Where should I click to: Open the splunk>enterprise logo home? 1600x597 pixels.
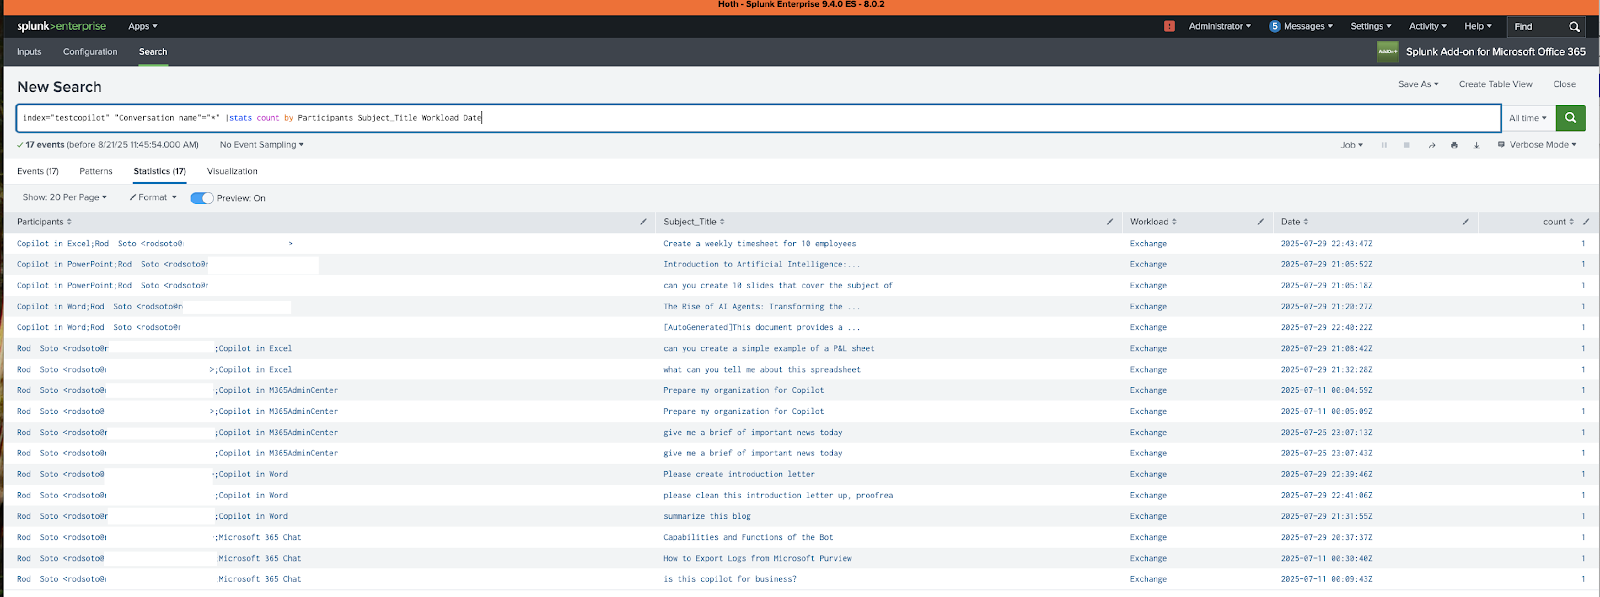[x=61, y=26]
